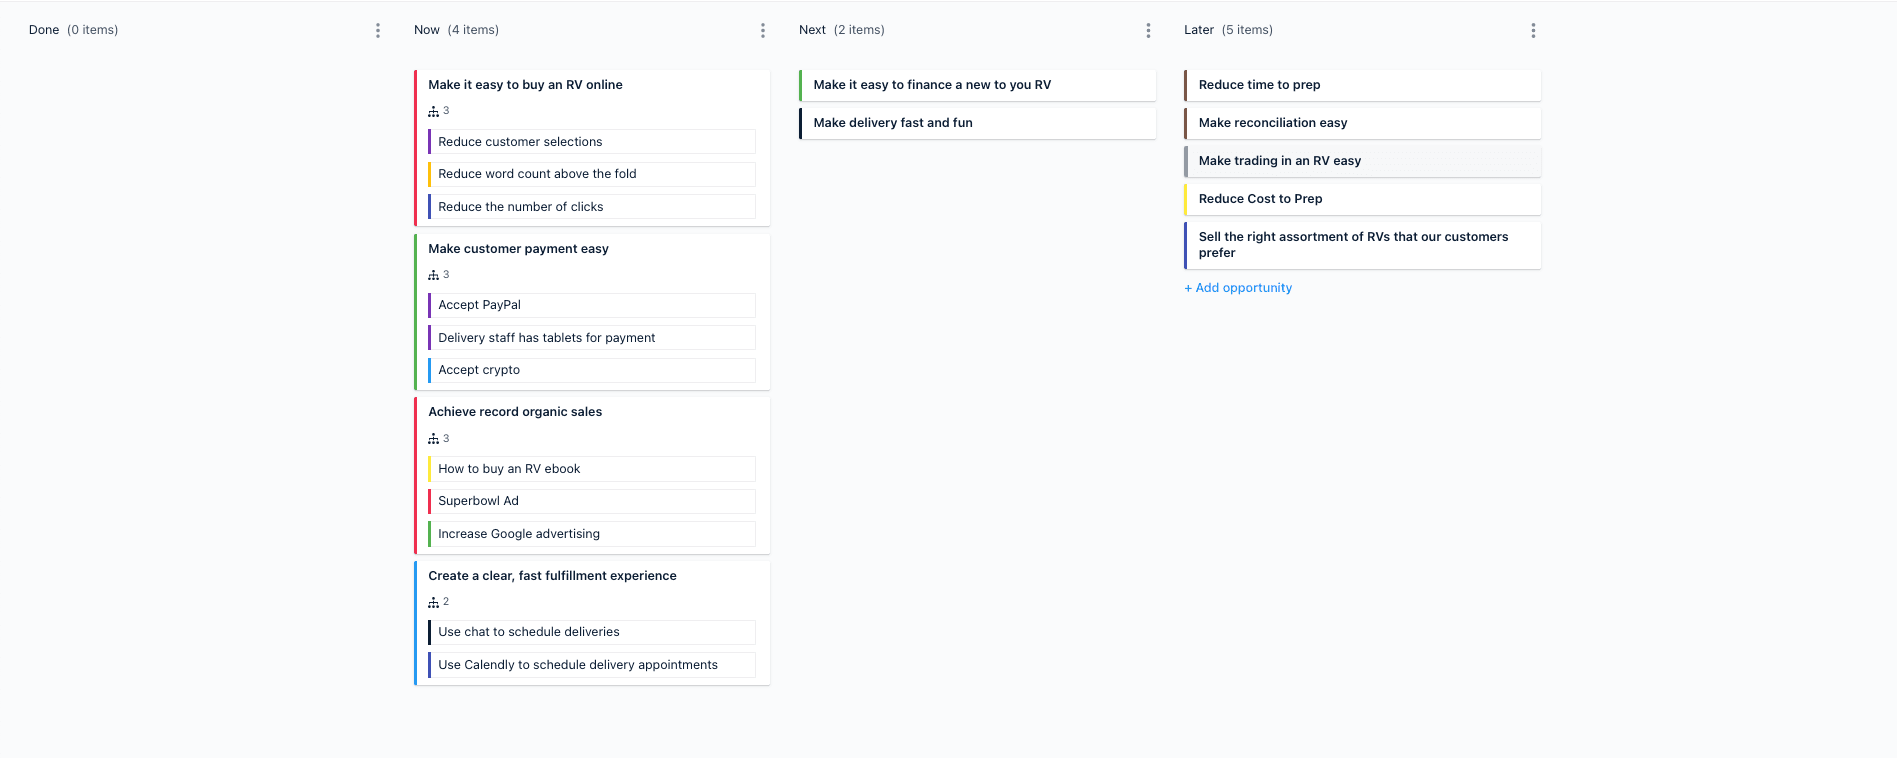Click hierarchy icon under Achieve record organic sales
Image resolution: width=1897 pixels, height=758 pixels.
pyautogui.click(x=433, y=439)
